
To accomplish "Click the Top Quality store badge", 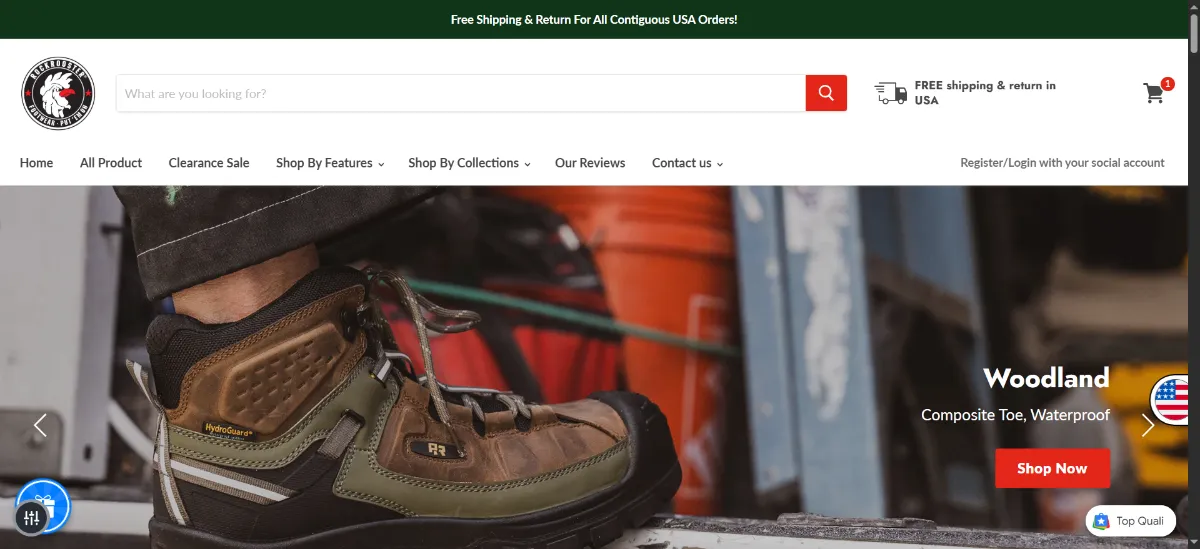I will click(x=1131, y=521).
